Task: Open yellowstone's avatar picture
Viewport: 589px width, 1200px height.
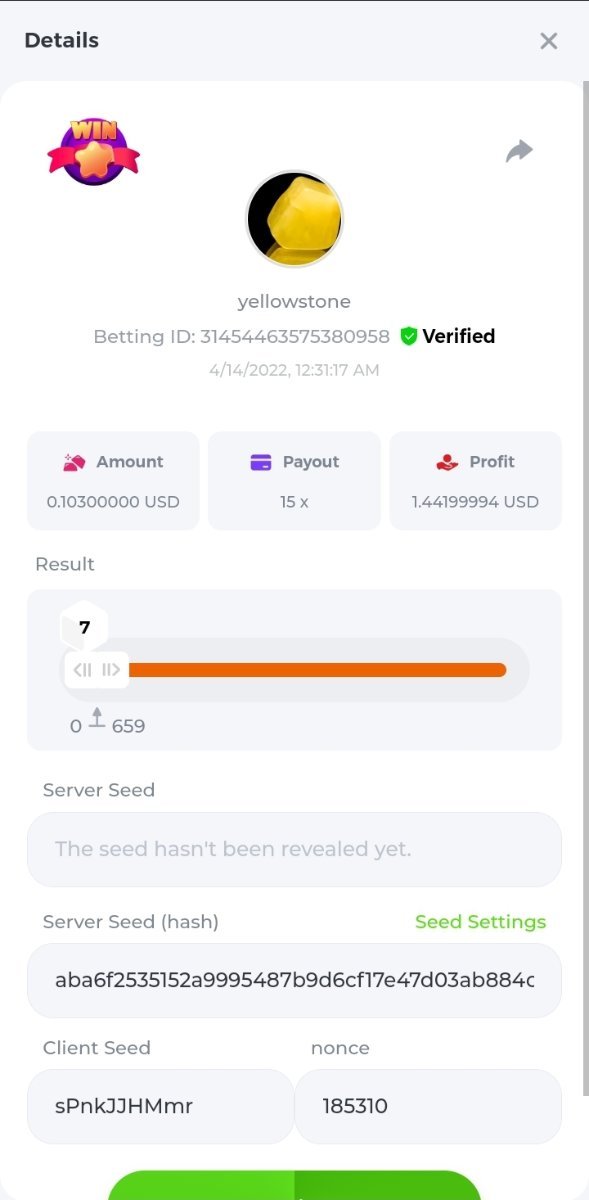Action: coord(294,219)
